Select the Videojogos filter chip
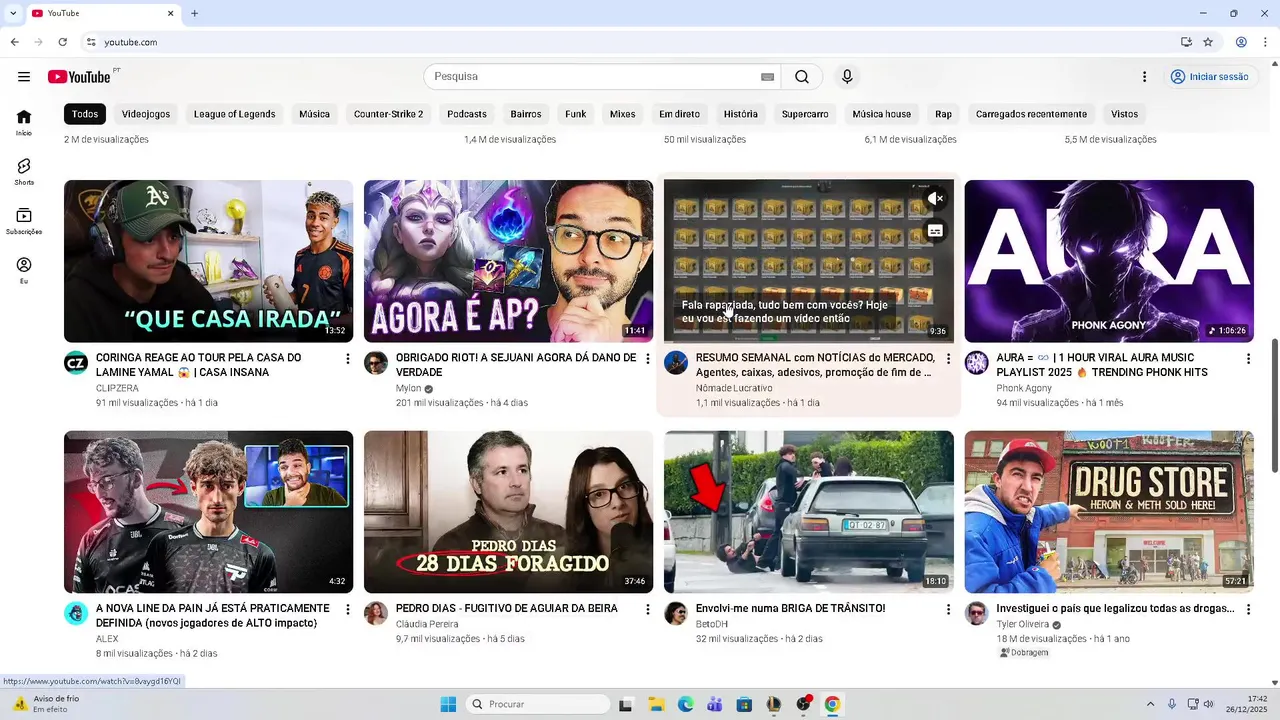The image size is (1280, 720). [146, 114]
